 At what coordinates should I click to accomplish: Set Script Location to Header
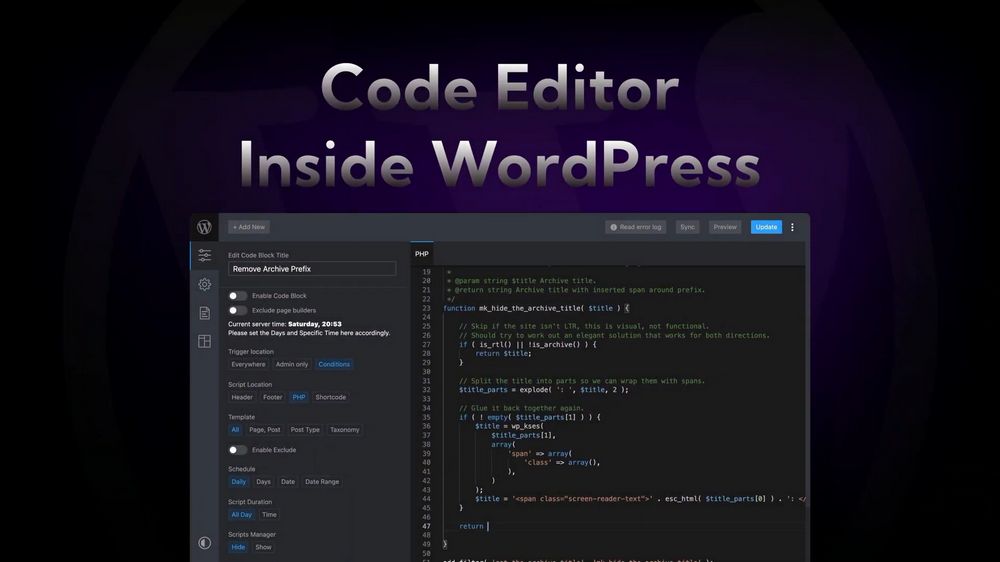pos(242,397)
